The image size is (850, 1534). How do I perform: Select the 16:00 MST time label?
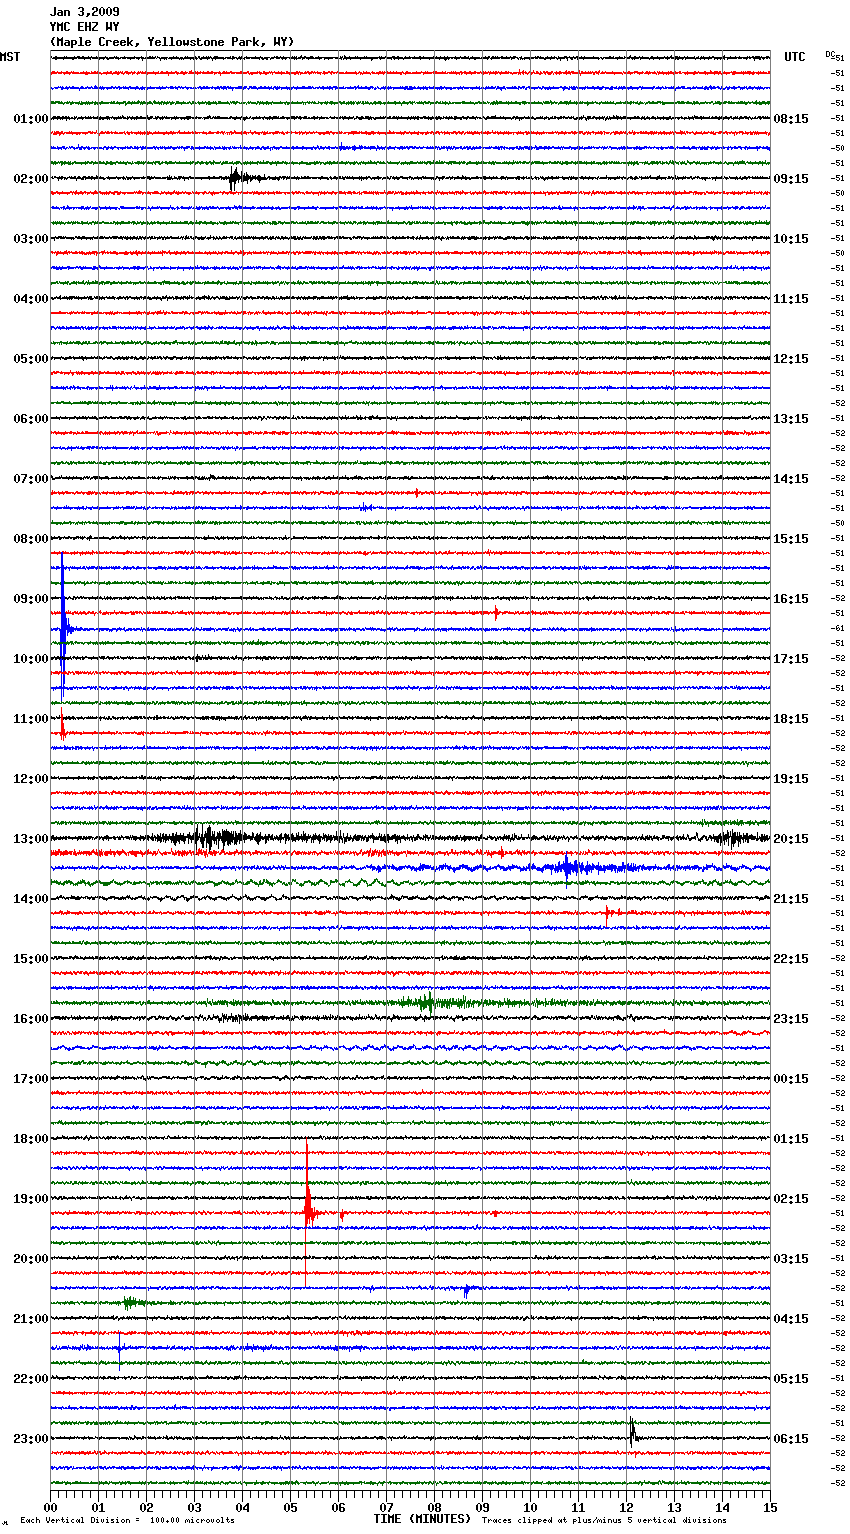(x=31, y=1019)
